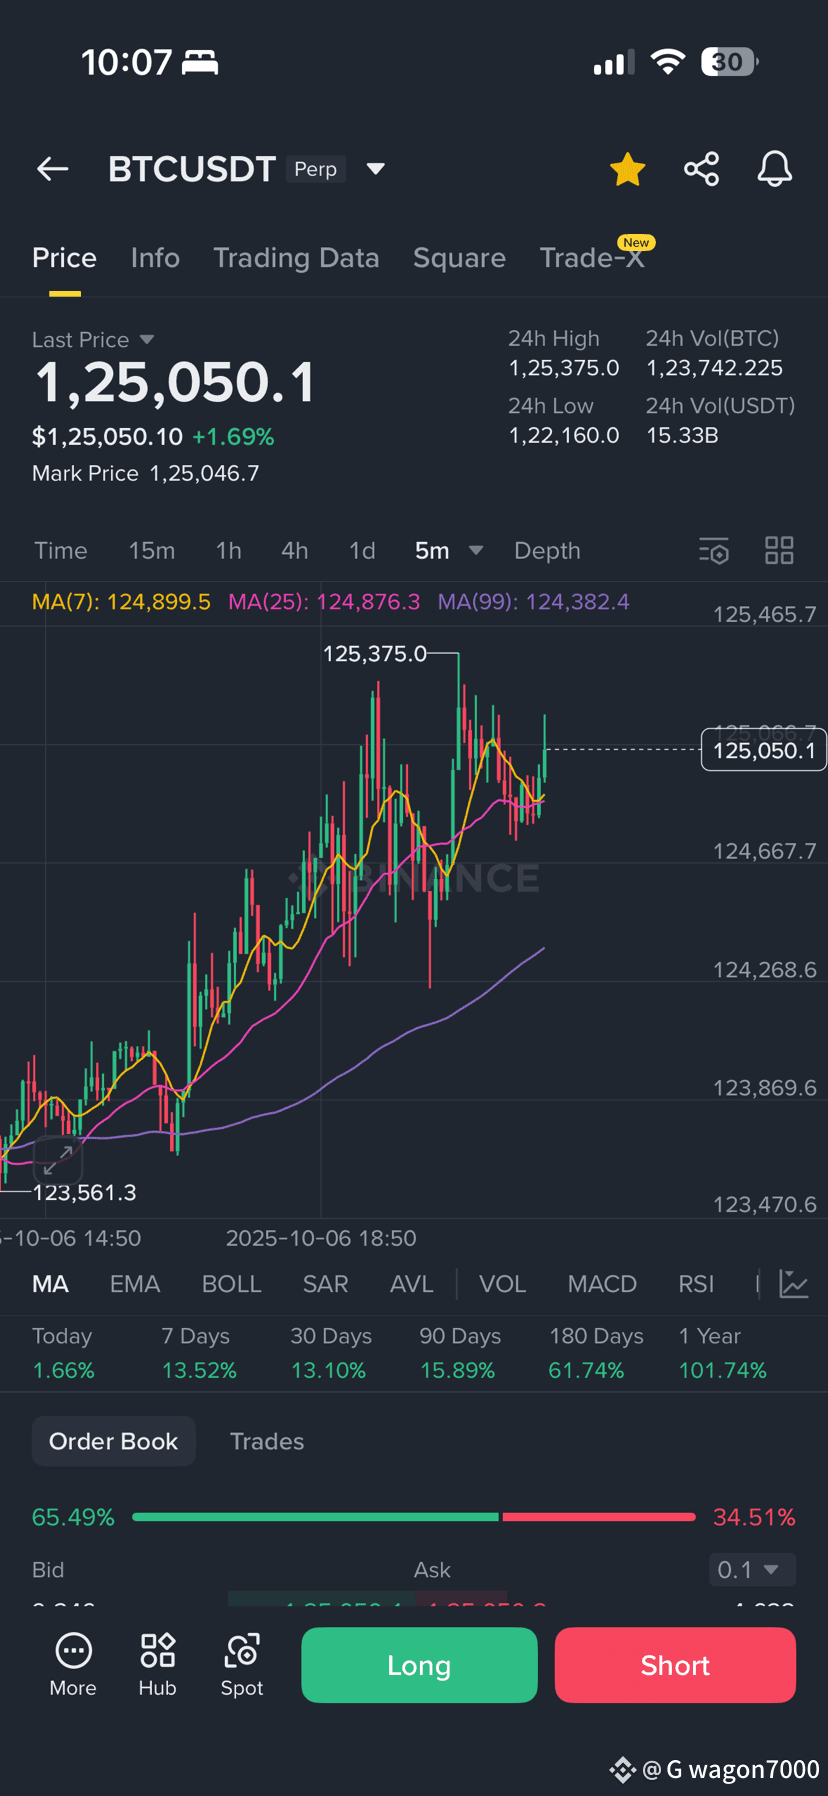Tap the 125,375.0 chart high label
Viewport: 828px width, 1796px height.
pos(375,654)
